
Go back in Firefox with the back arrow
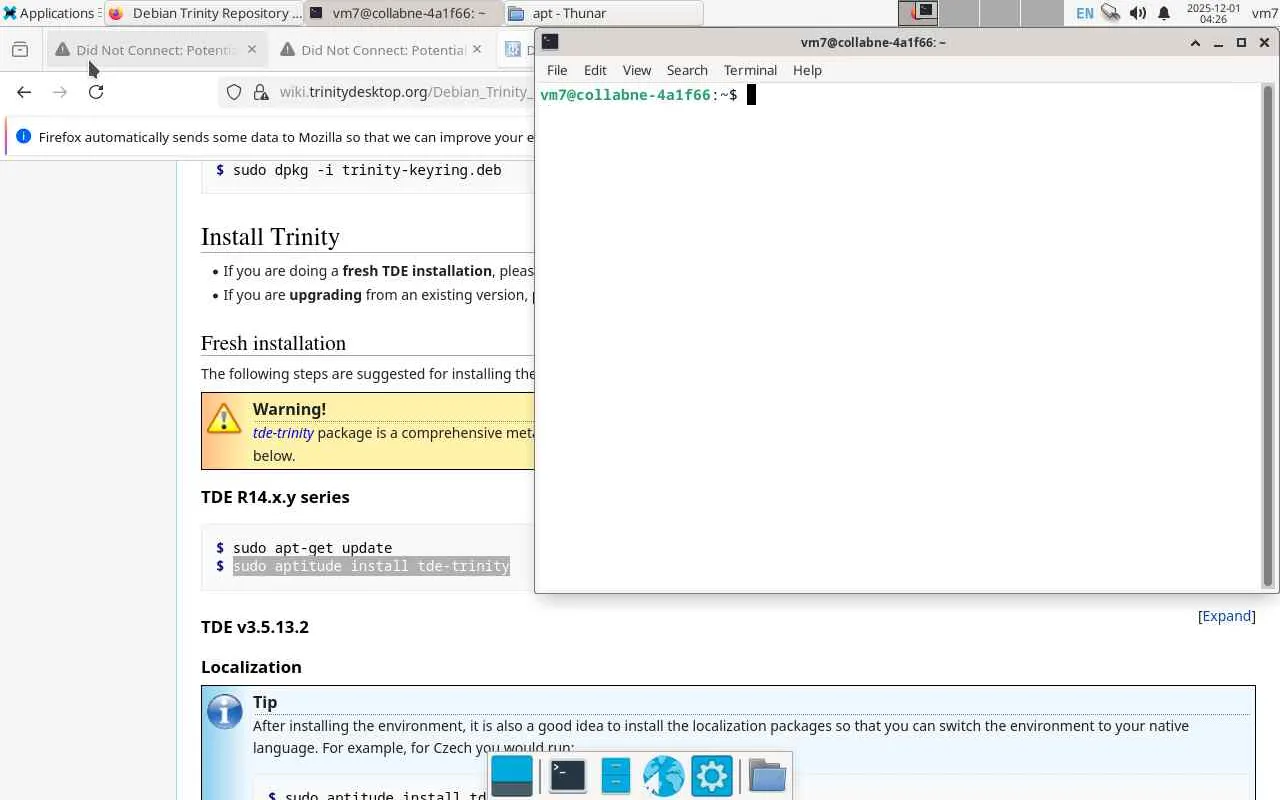click(x=24, y=92)
